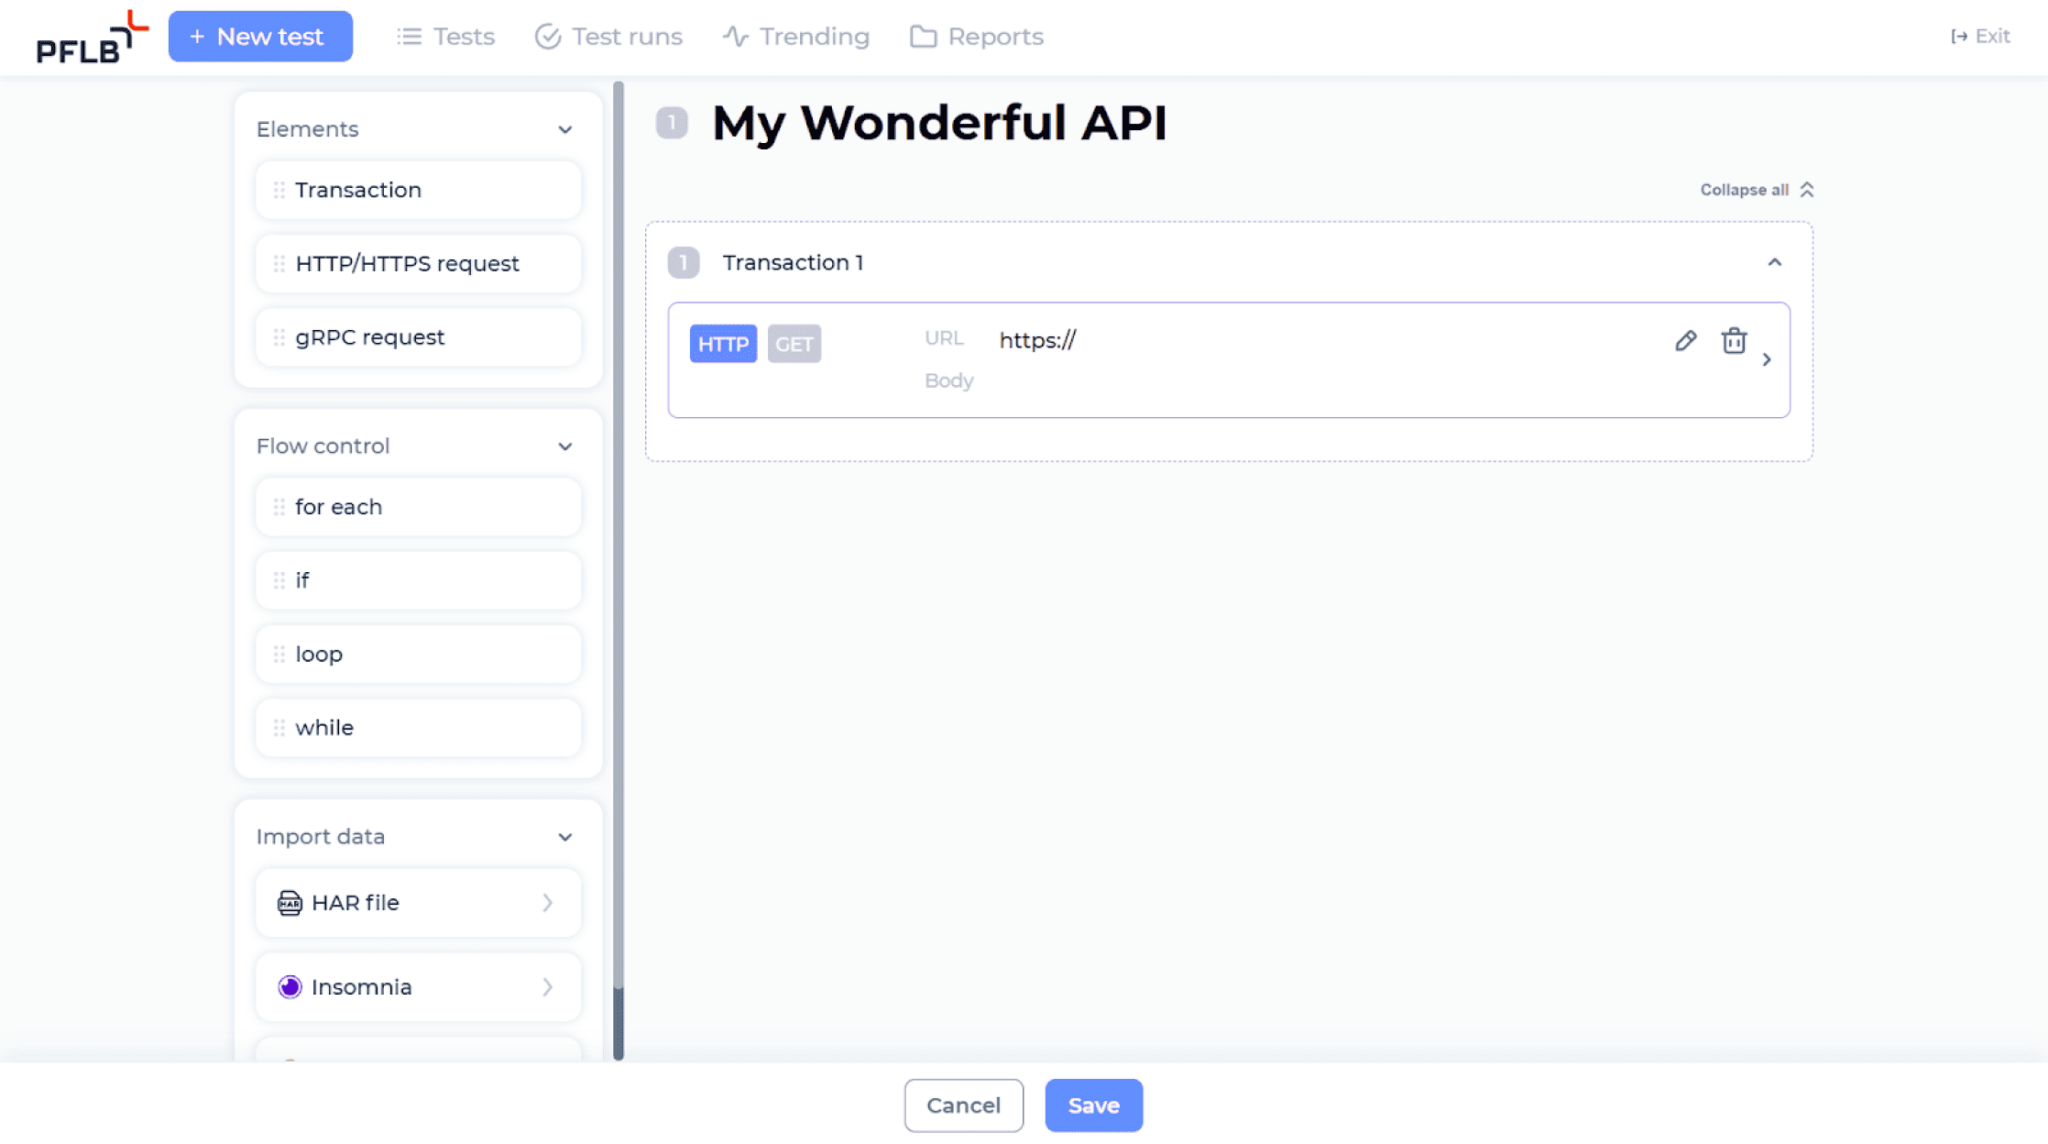Click the drag handle on Transaction element
This screenshot has width=2048, height=1144.
(279, 190)
